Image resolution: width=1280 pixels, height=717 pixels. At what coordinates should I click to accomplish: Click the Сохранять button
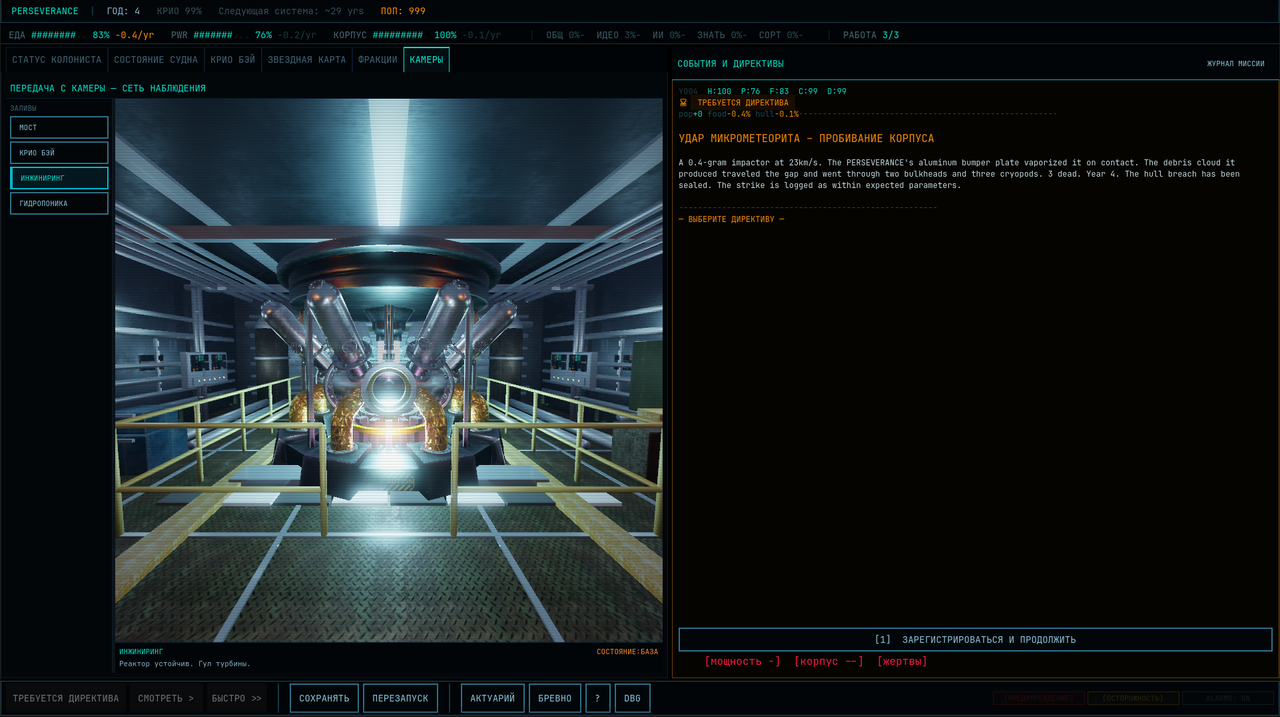324,698
